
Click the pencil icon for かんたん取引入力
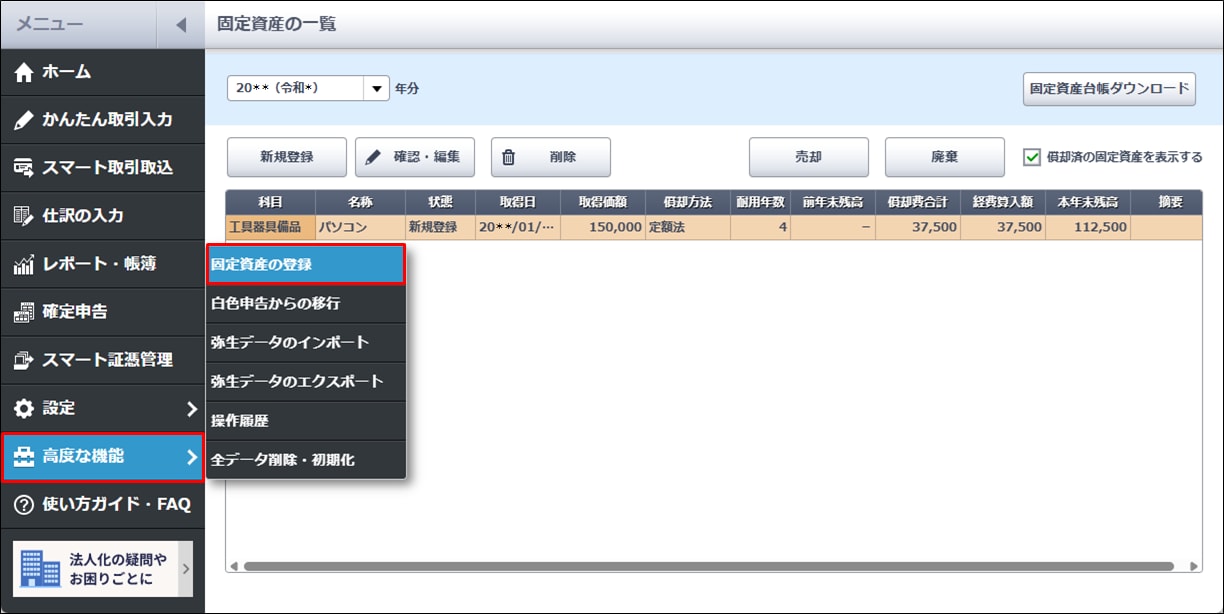tap(25, 120)
